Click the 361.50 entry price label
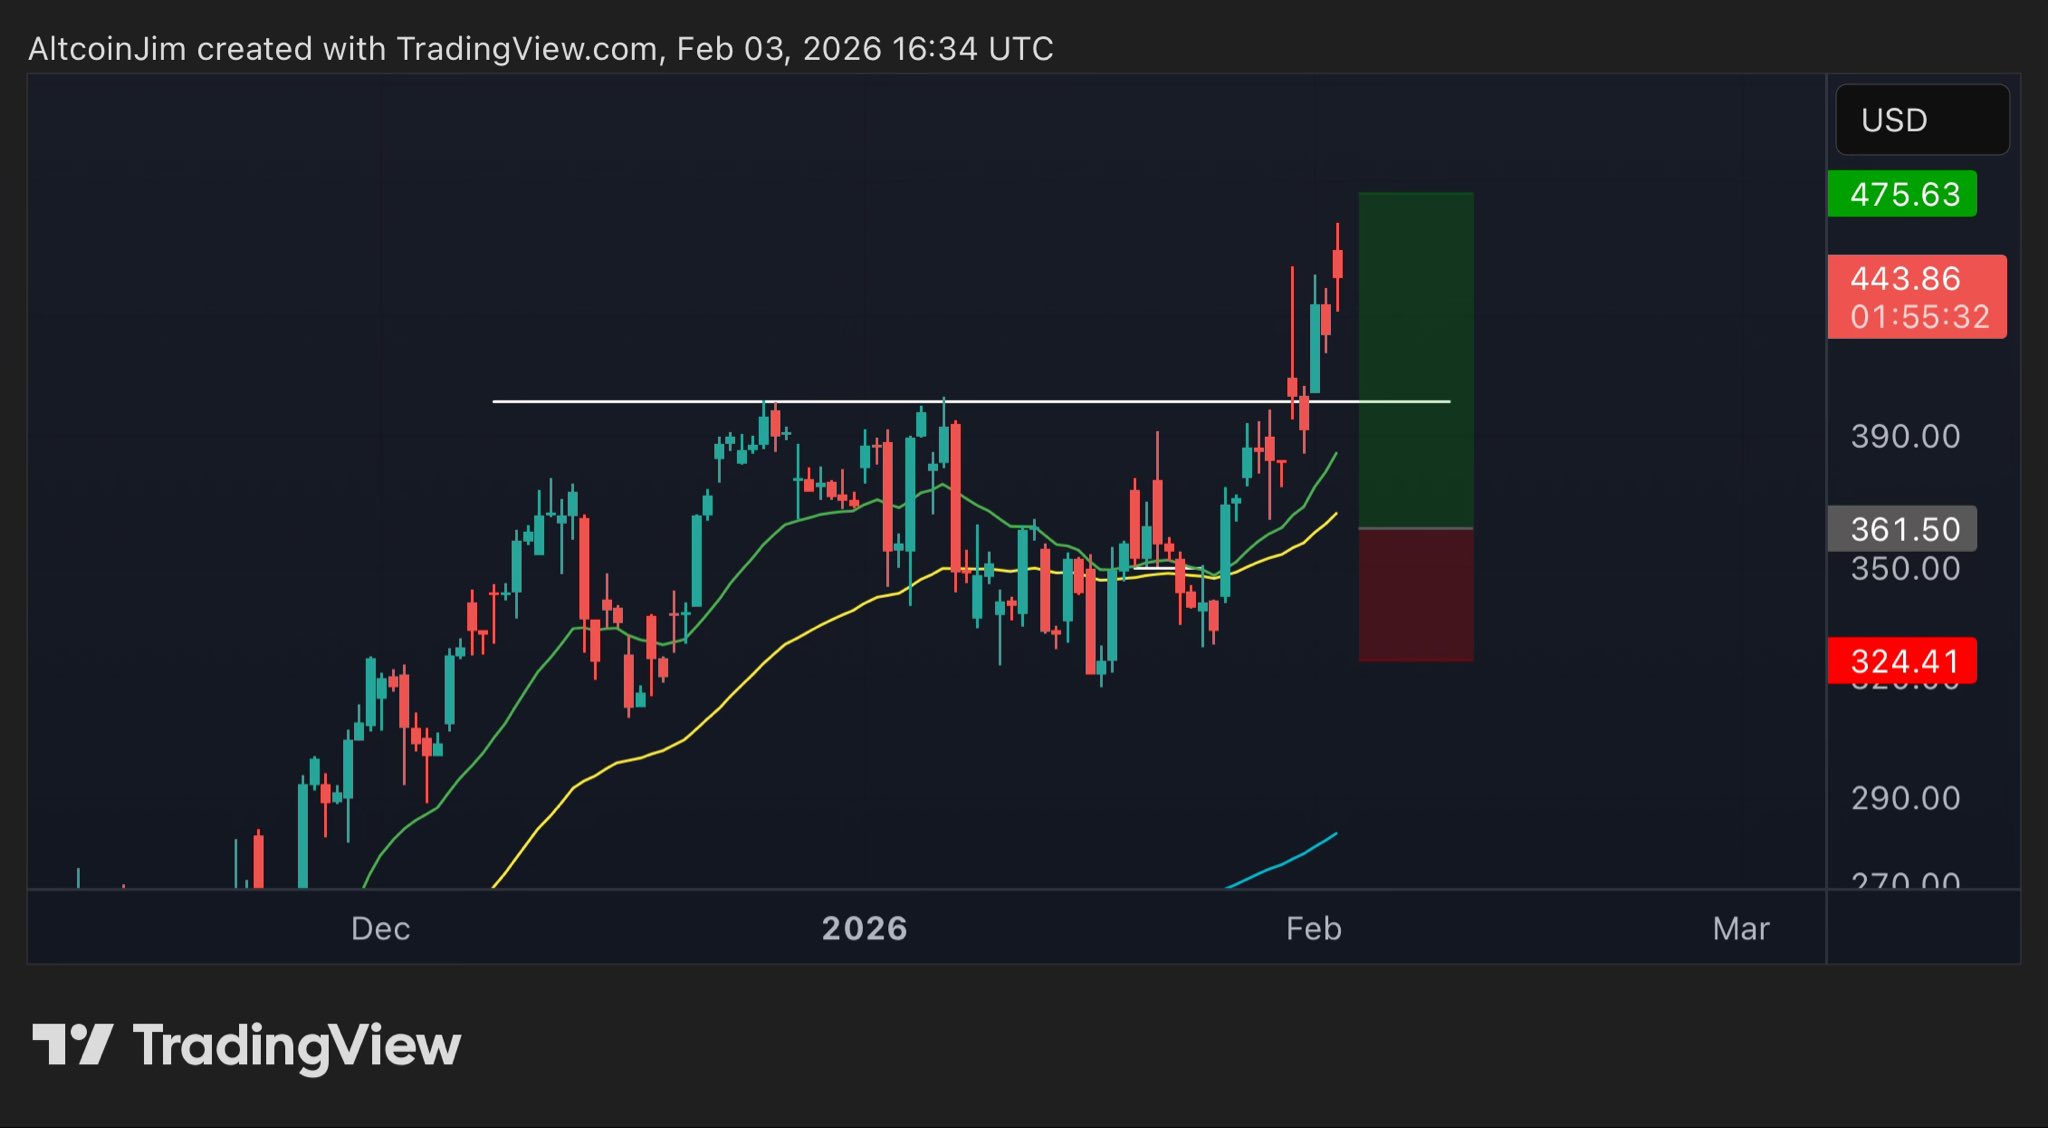2048x1128 pixels. [x=1902, y=529]
